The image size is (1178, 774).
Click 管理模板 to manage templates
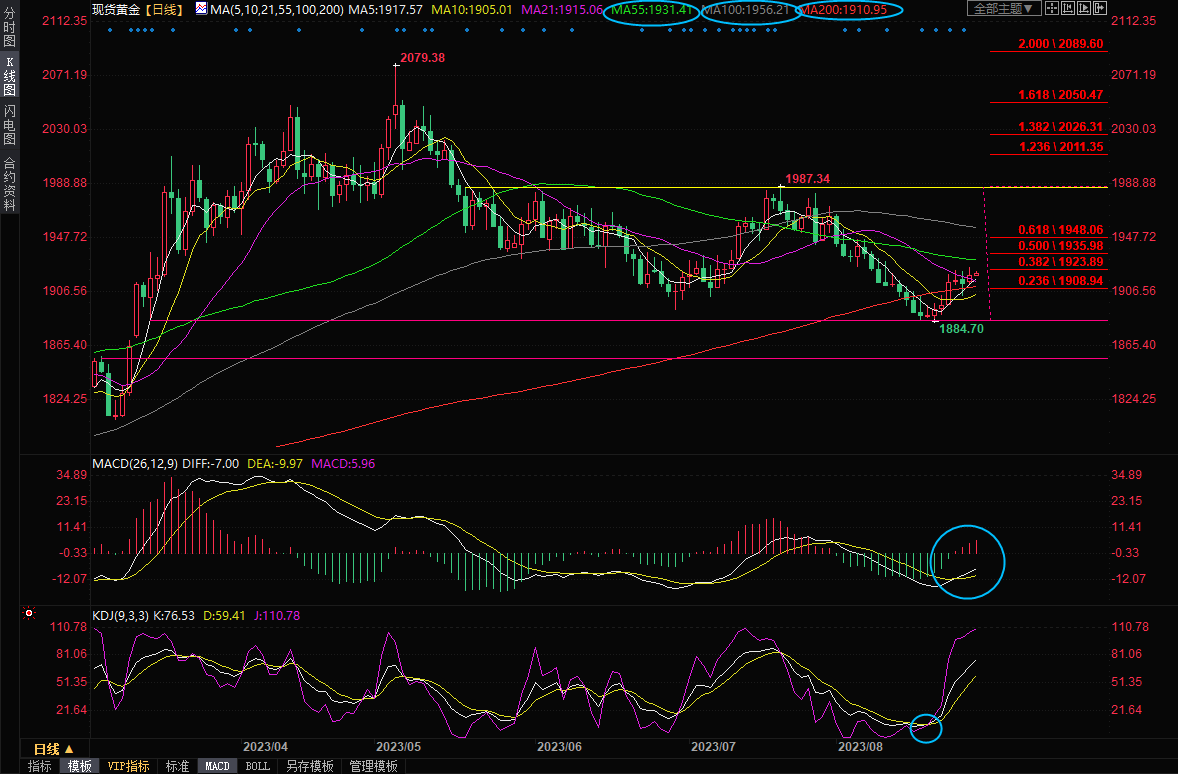(373, 766)
